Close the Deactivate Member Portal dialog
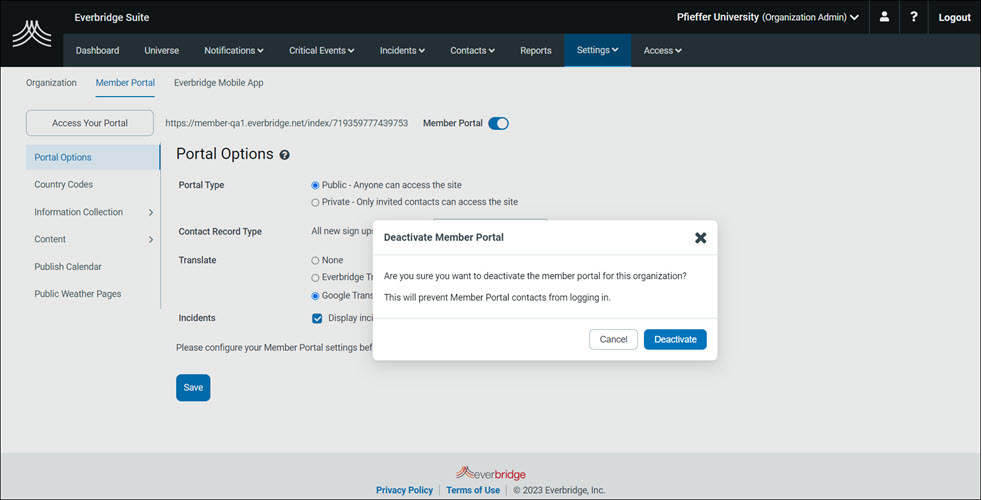The width and height of the screenshot is (982, 500). [701, 237]
